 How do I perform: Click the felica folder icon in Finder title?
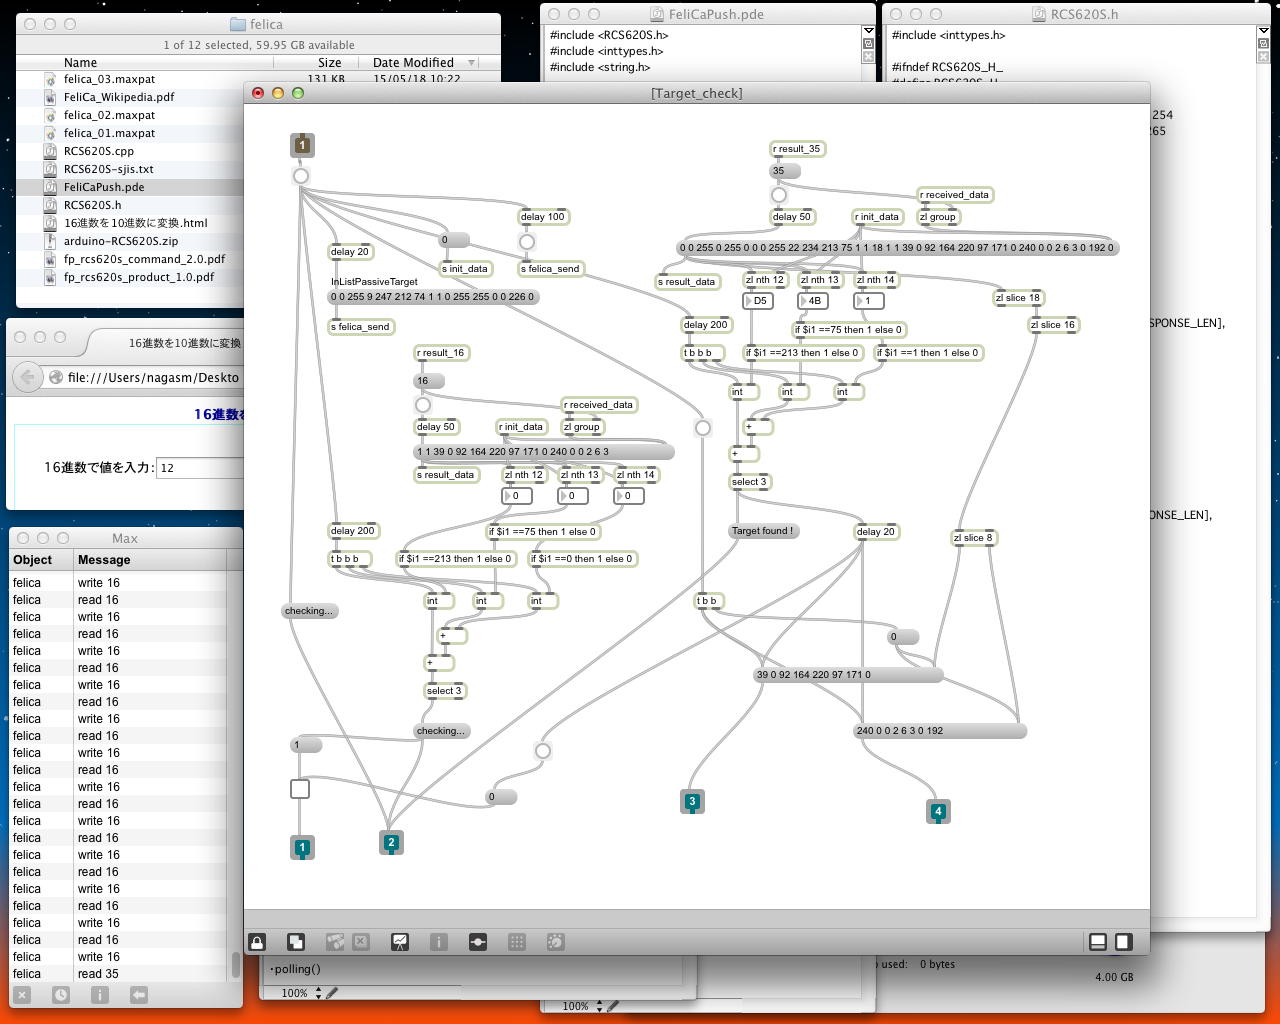237,24
